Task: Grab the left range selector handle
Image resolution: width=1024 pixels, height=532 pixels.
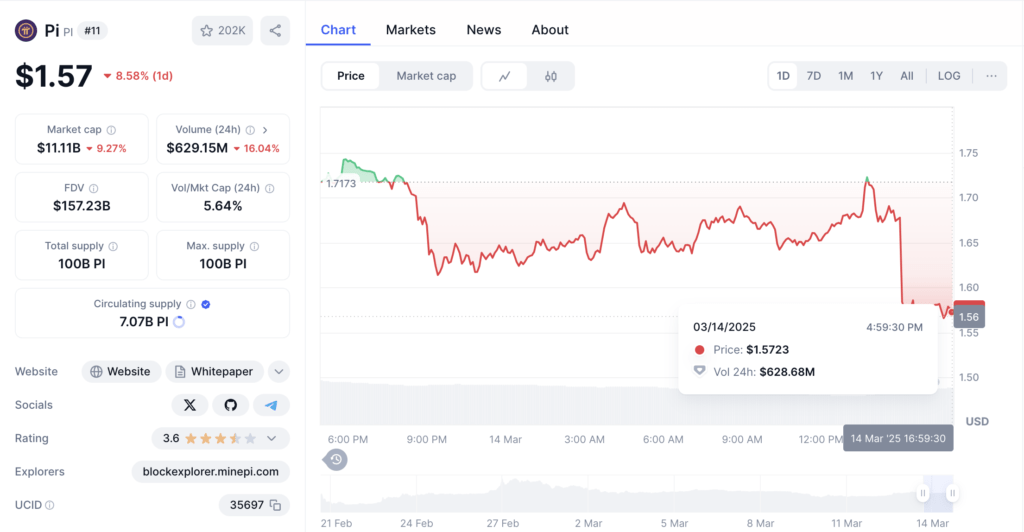Action: pos(923,493)
